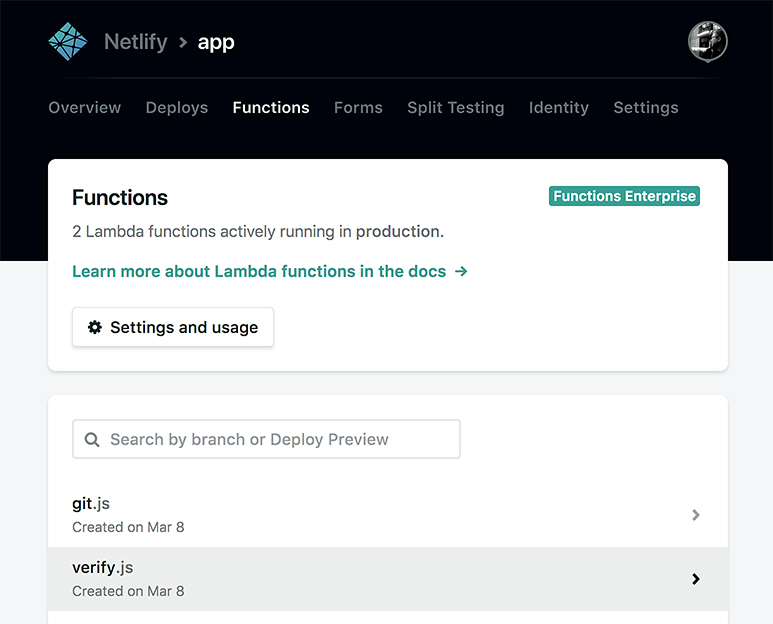Expand git.js row chevron

[x=696, y=515]
